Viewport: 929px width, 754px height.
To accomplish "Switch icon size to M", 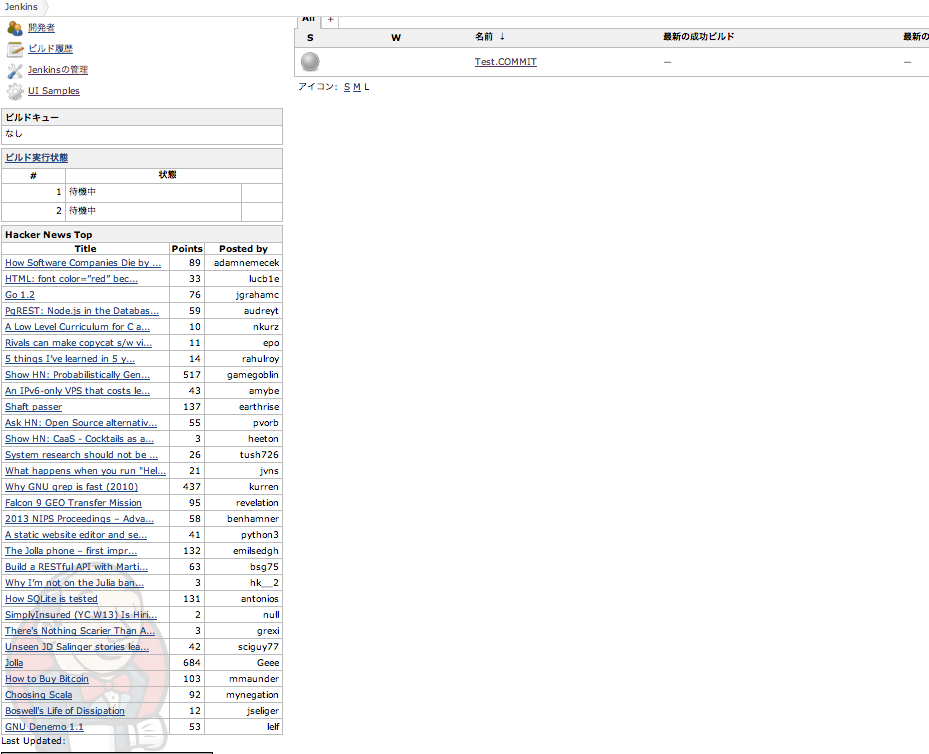I will coord(357,87).
